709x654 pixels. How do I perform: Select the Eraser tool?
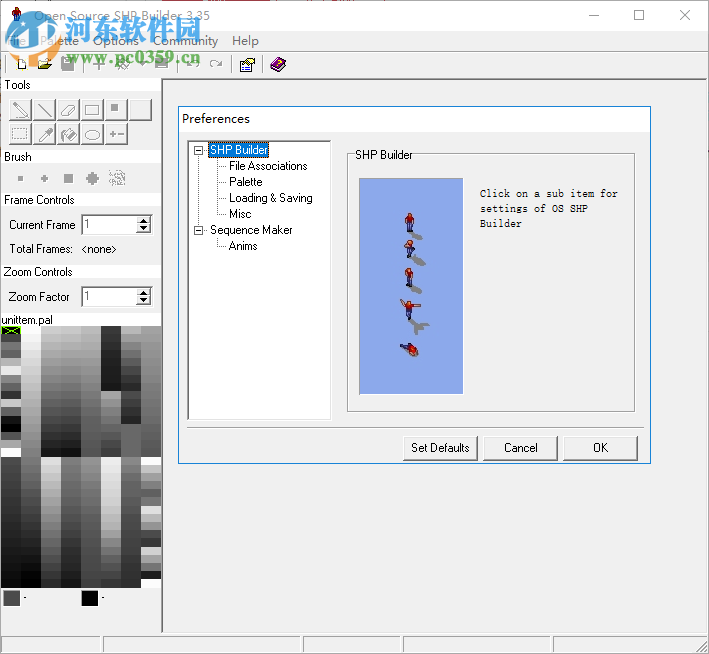[x=68, y=110]
